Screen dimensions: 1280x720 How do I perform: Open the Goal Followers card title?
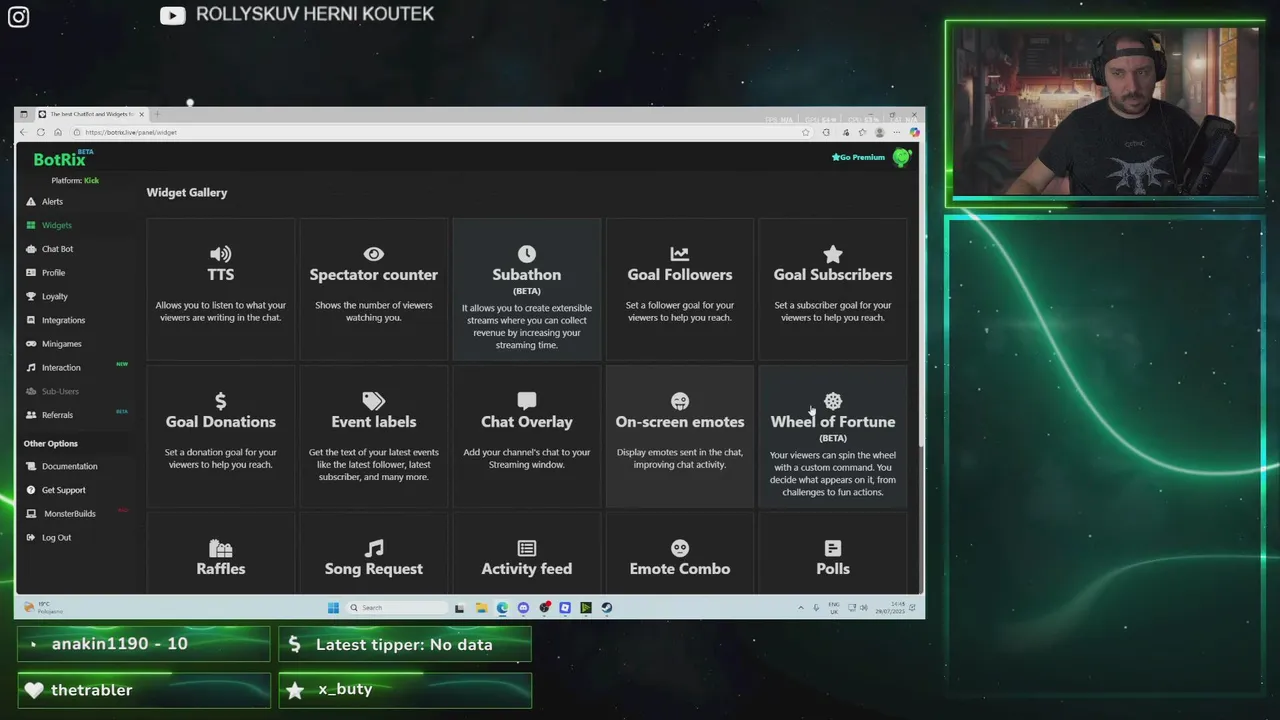679,275
